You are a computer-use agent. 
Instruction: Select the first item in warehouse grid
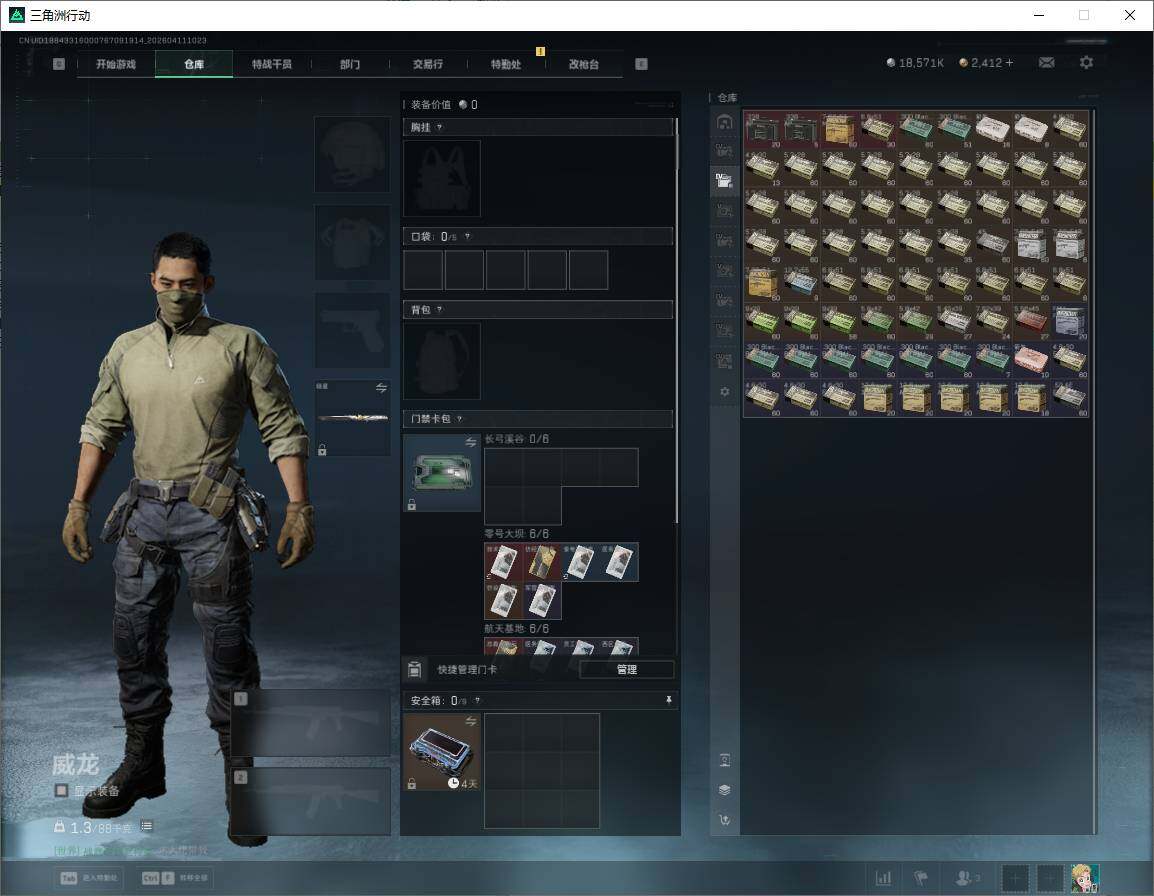(x=762, y=130)
